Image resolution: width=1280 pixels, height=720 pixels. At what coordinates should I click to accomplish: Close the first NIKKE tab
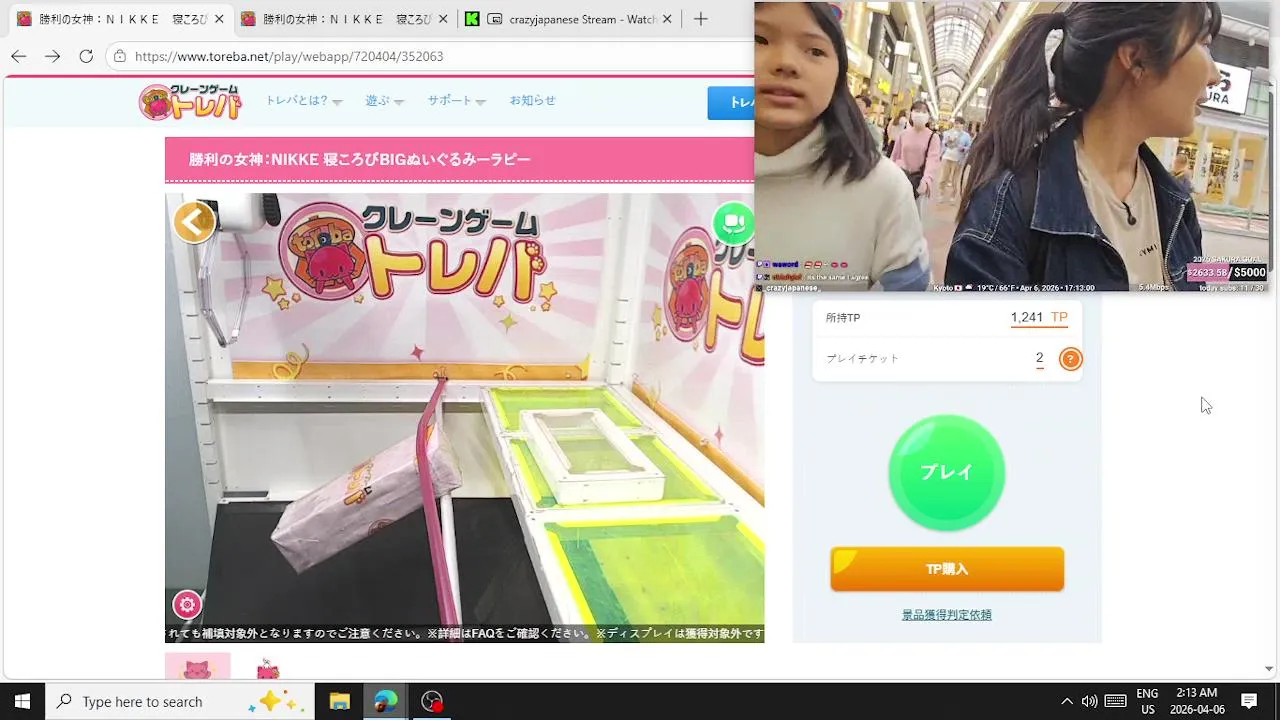219,19
